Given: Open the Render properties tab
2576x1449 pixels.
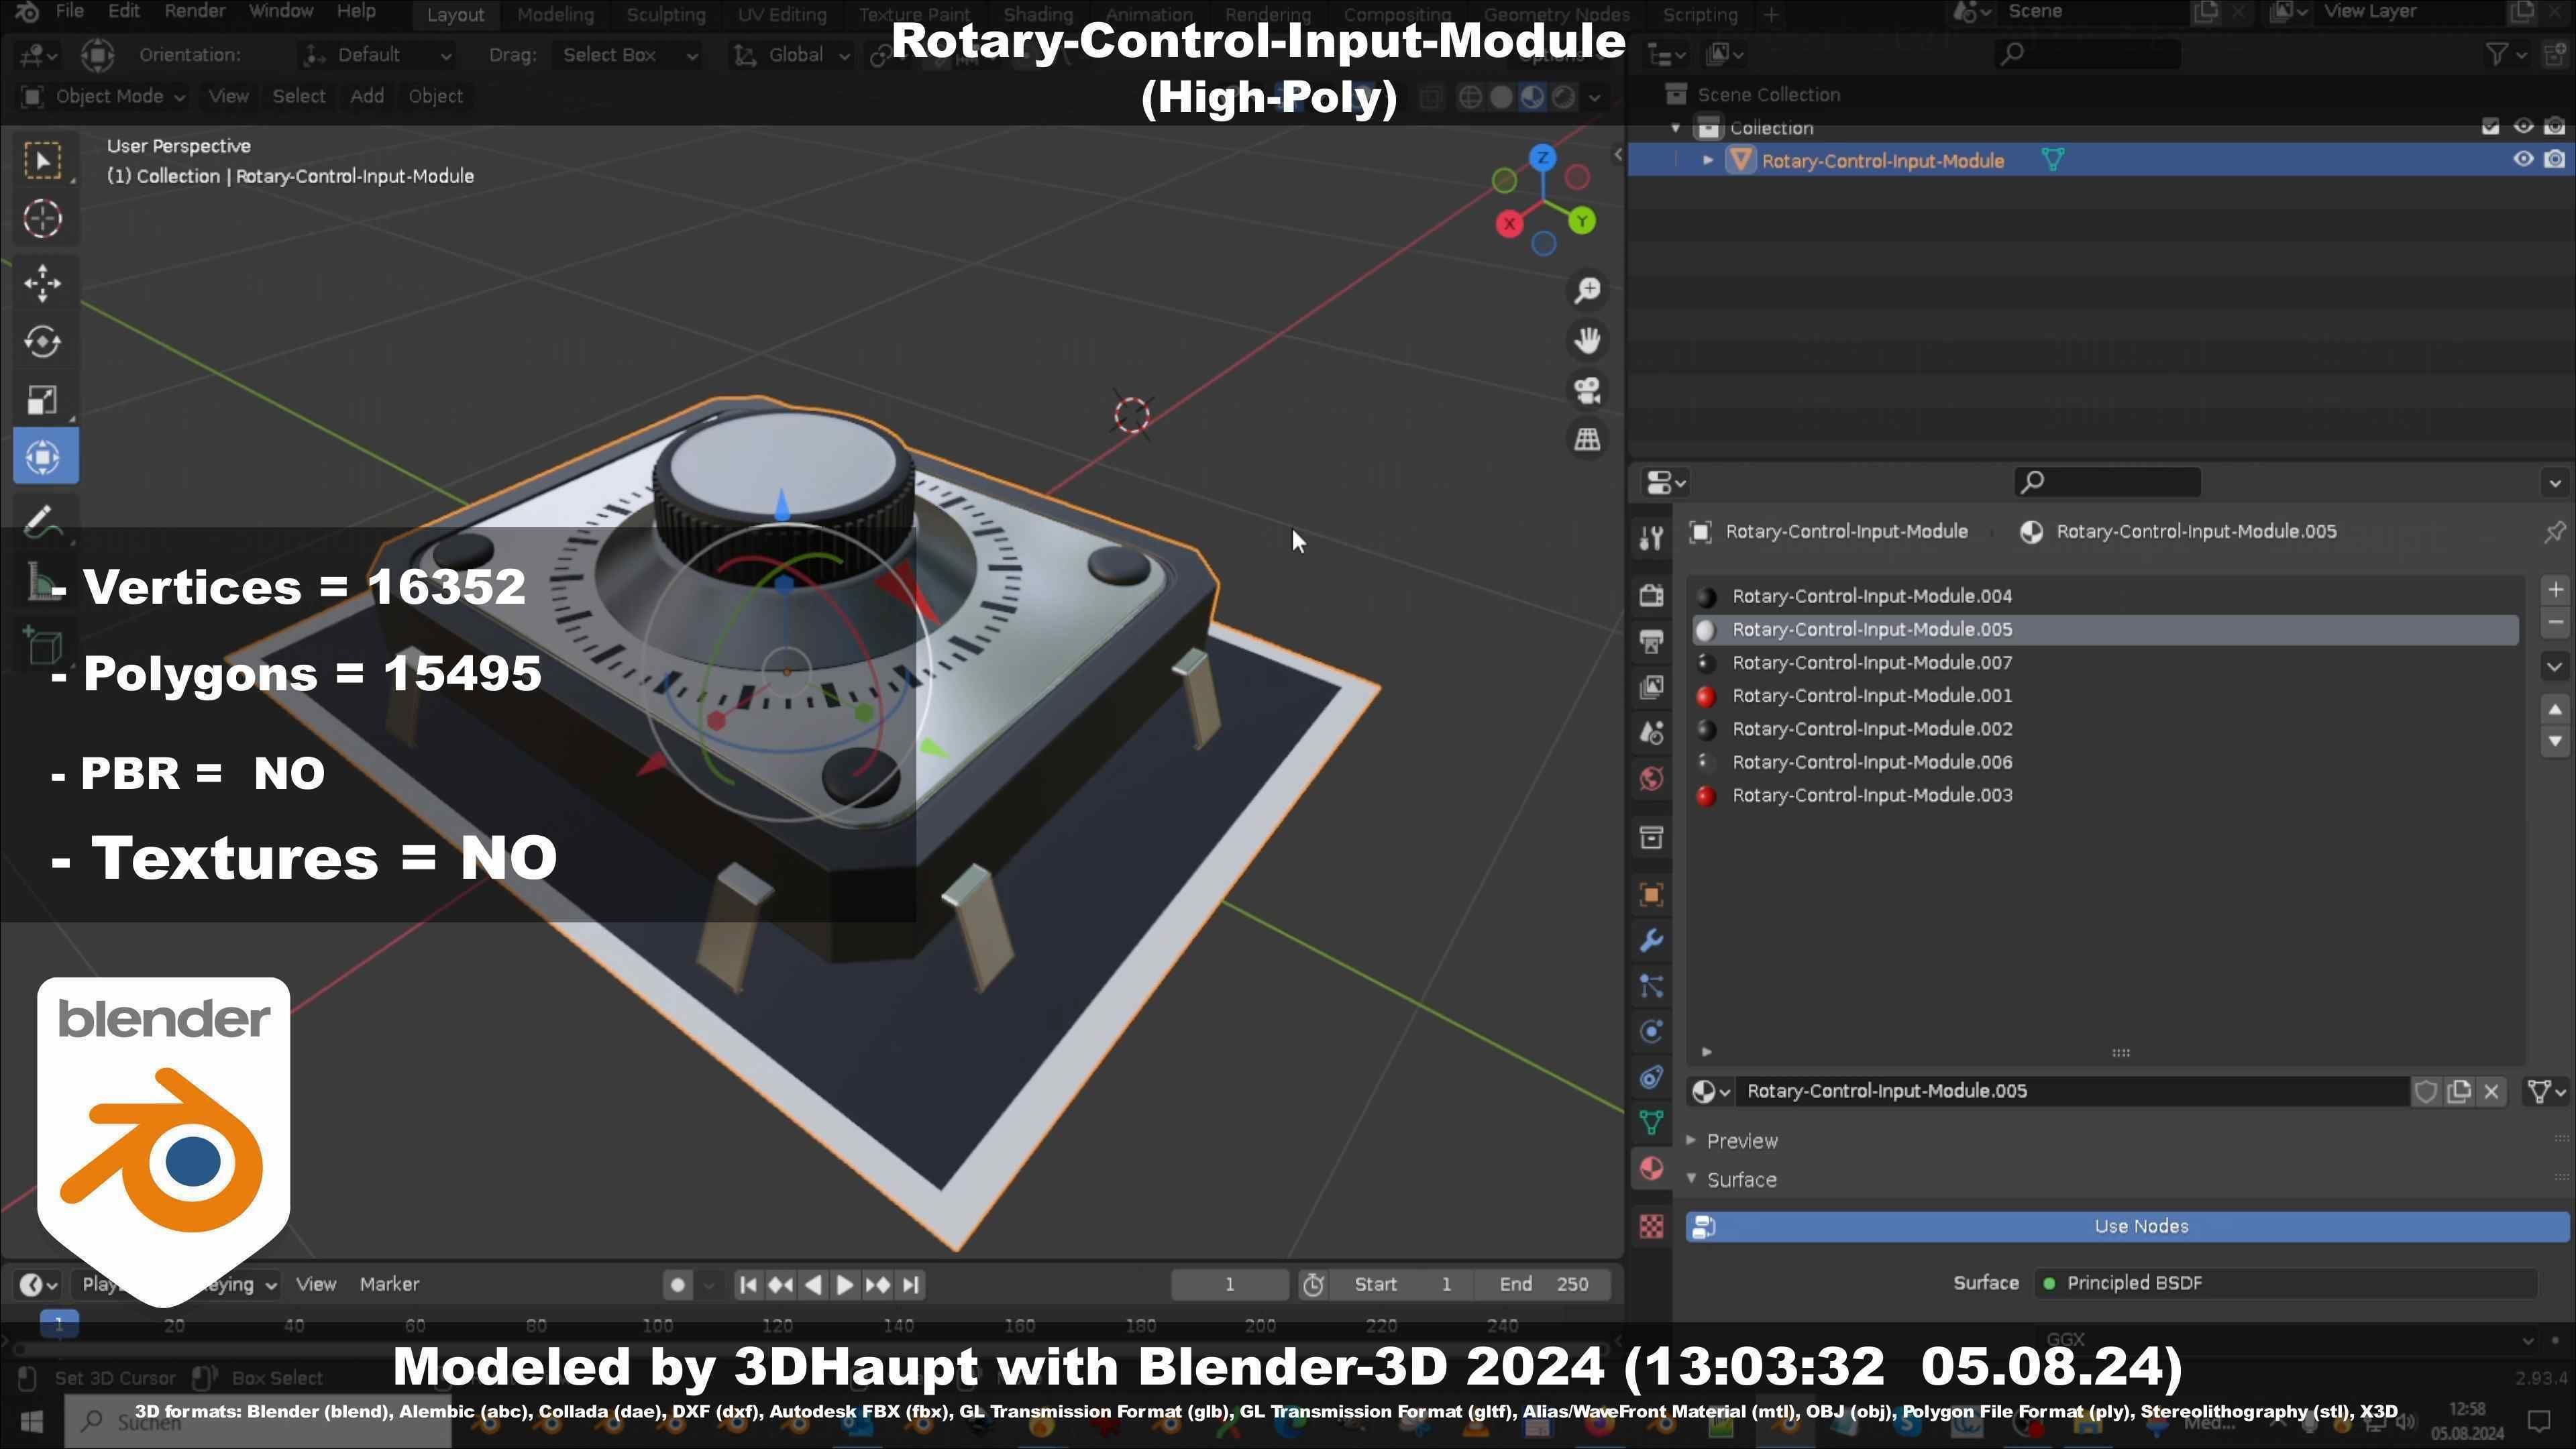Looking at the screenshot, I should pos(1652,595).
